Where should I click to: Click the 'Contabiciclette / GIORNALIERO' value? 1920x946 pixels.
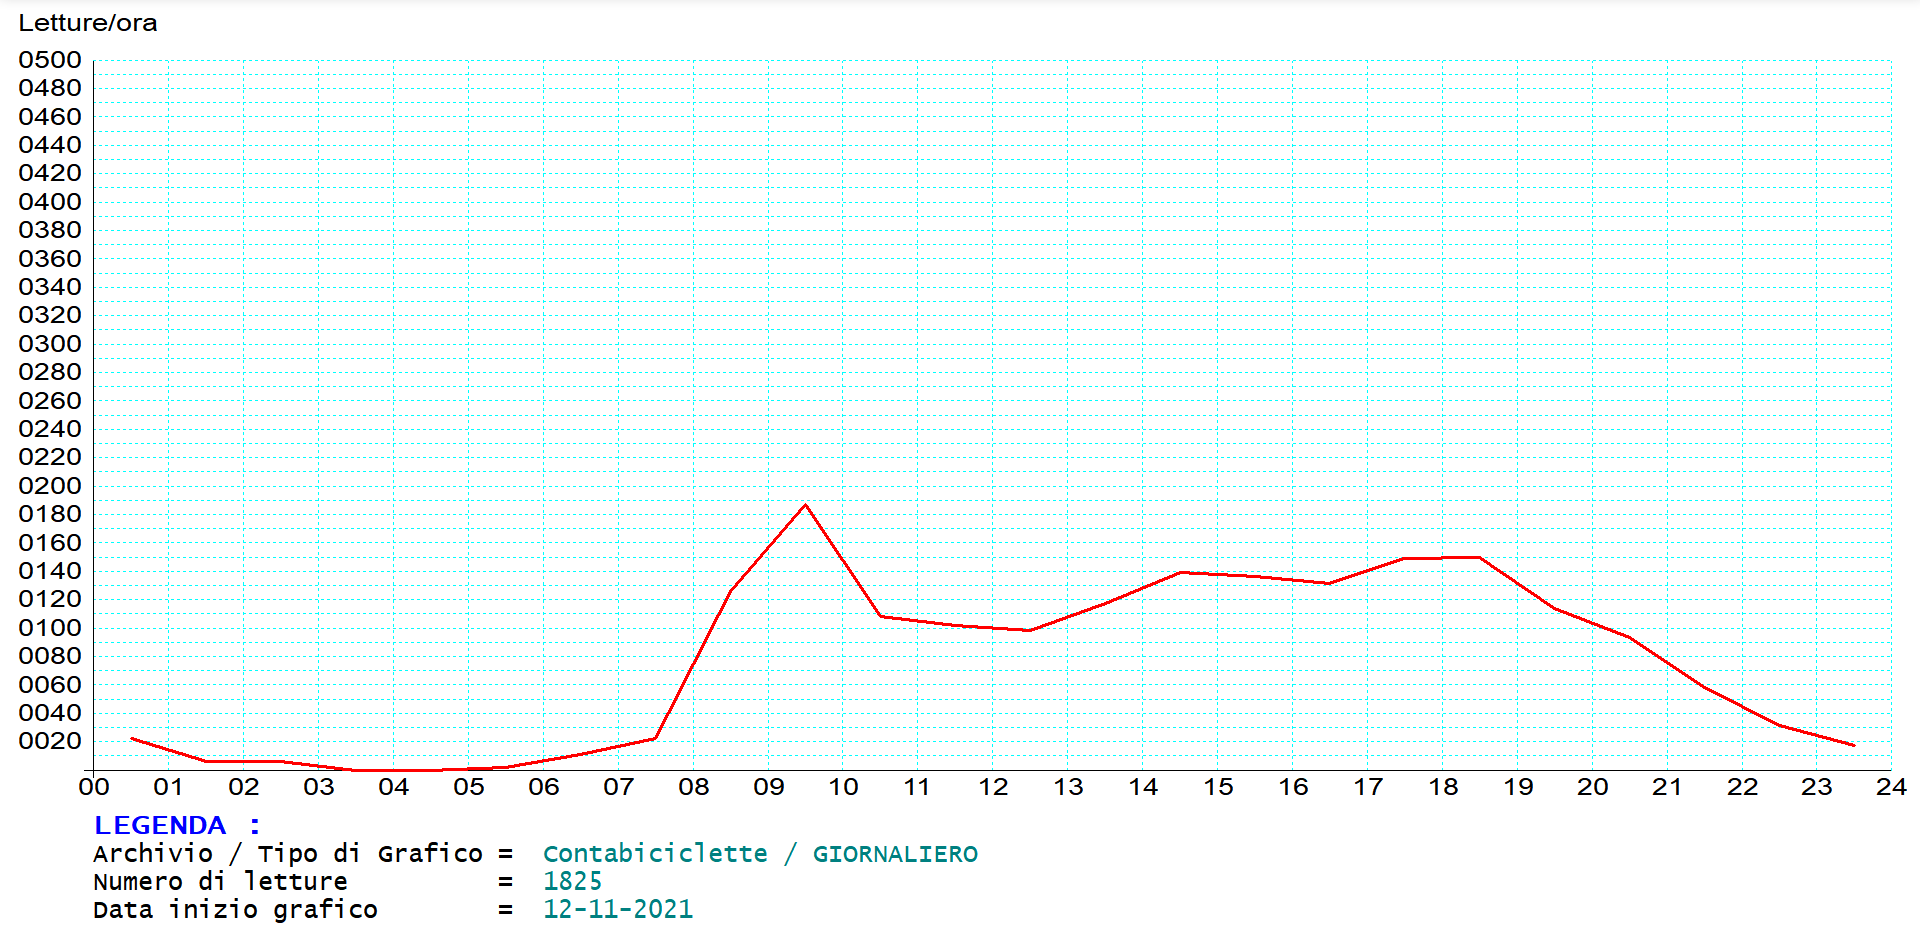[760, 854]
